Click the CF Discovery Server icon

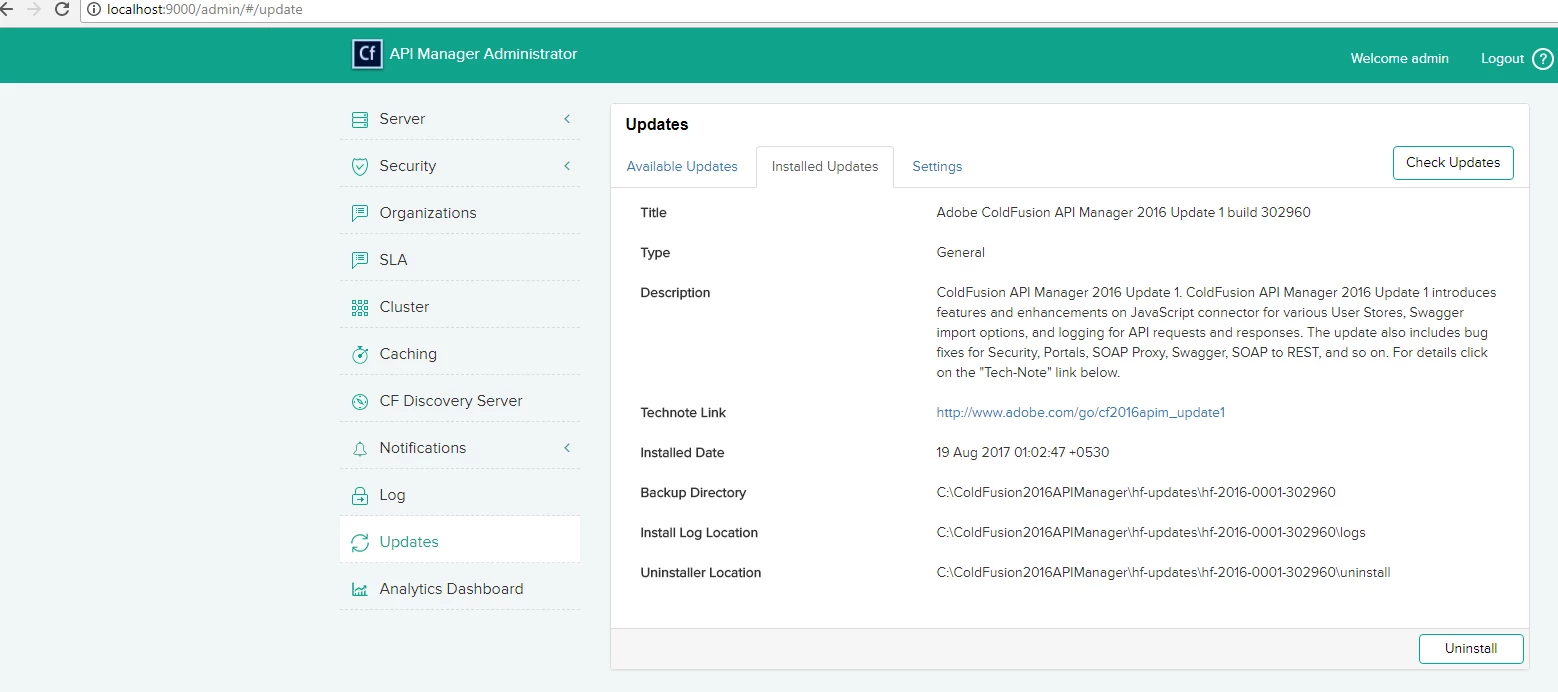[360, 401]
